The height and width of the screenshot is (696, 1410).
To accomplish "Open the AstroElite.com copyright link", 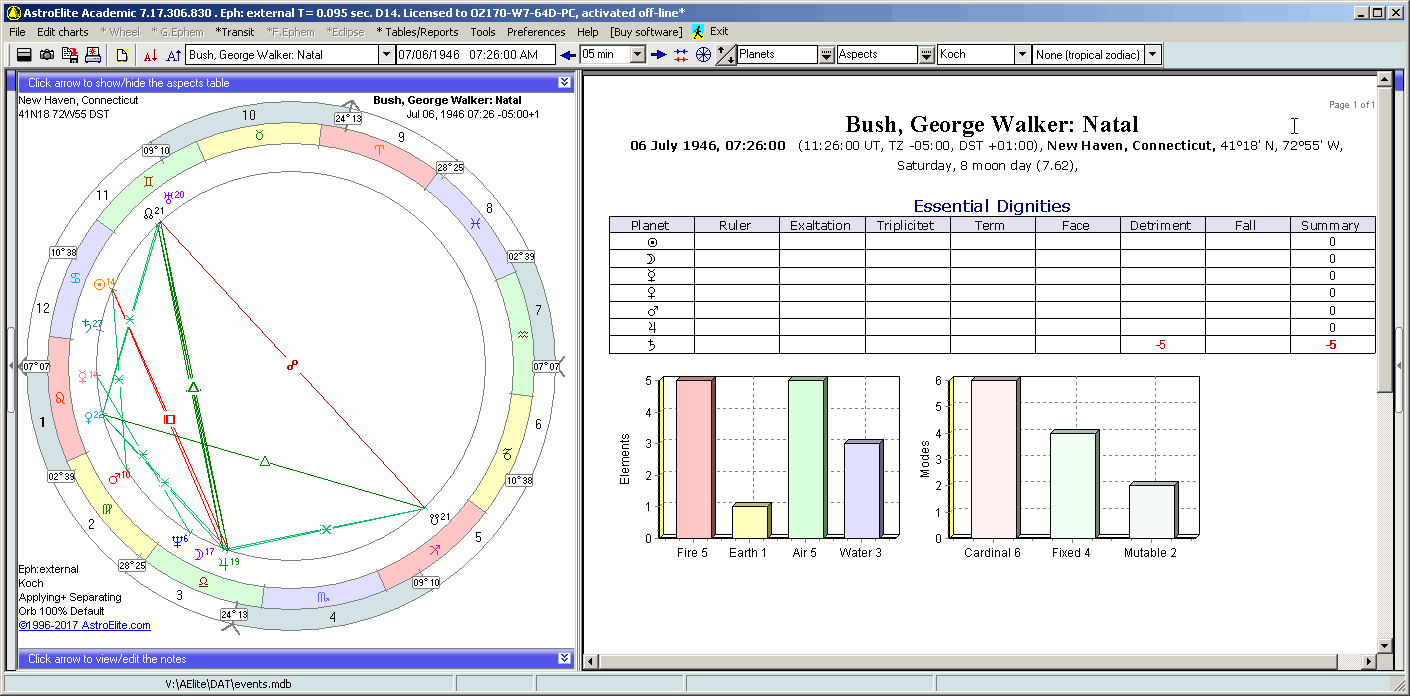I will tap(84, 626).
